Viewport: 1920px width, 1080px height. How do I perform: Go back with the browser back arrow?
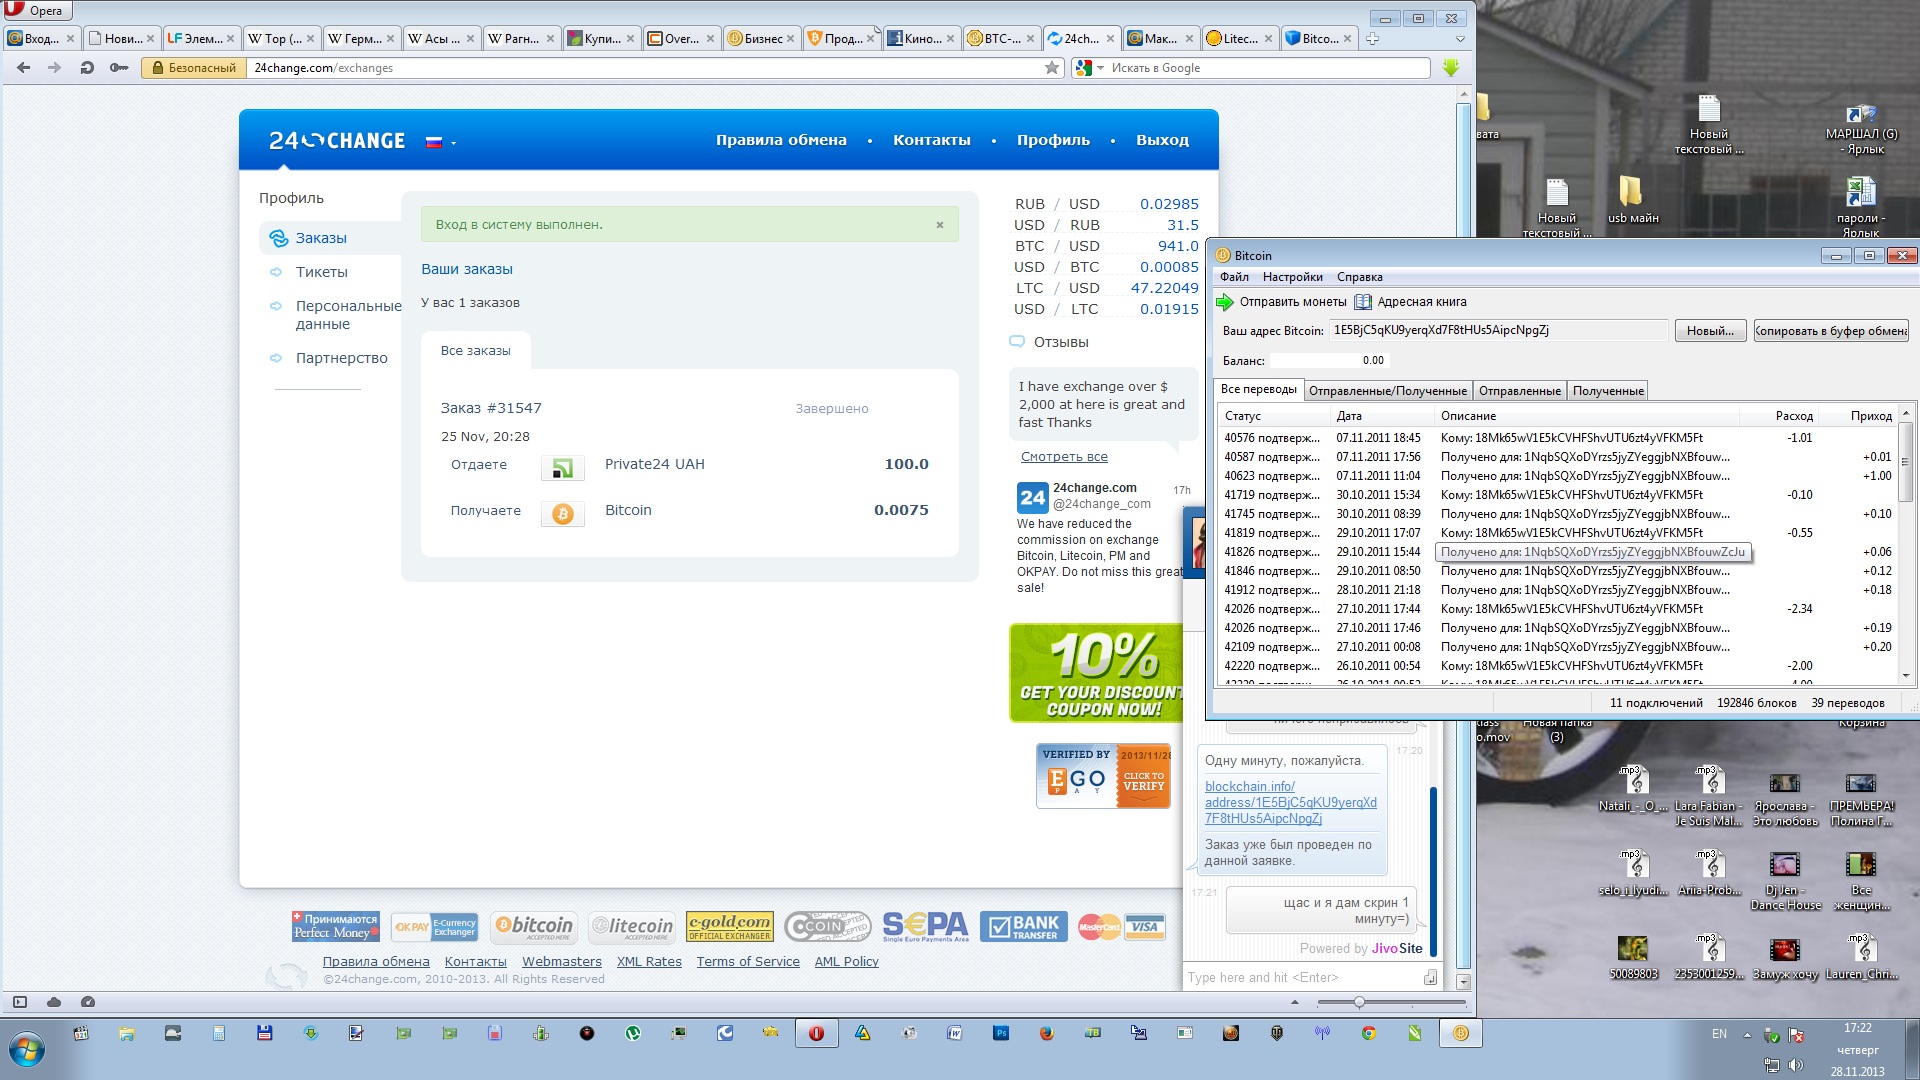coord(24,68)
